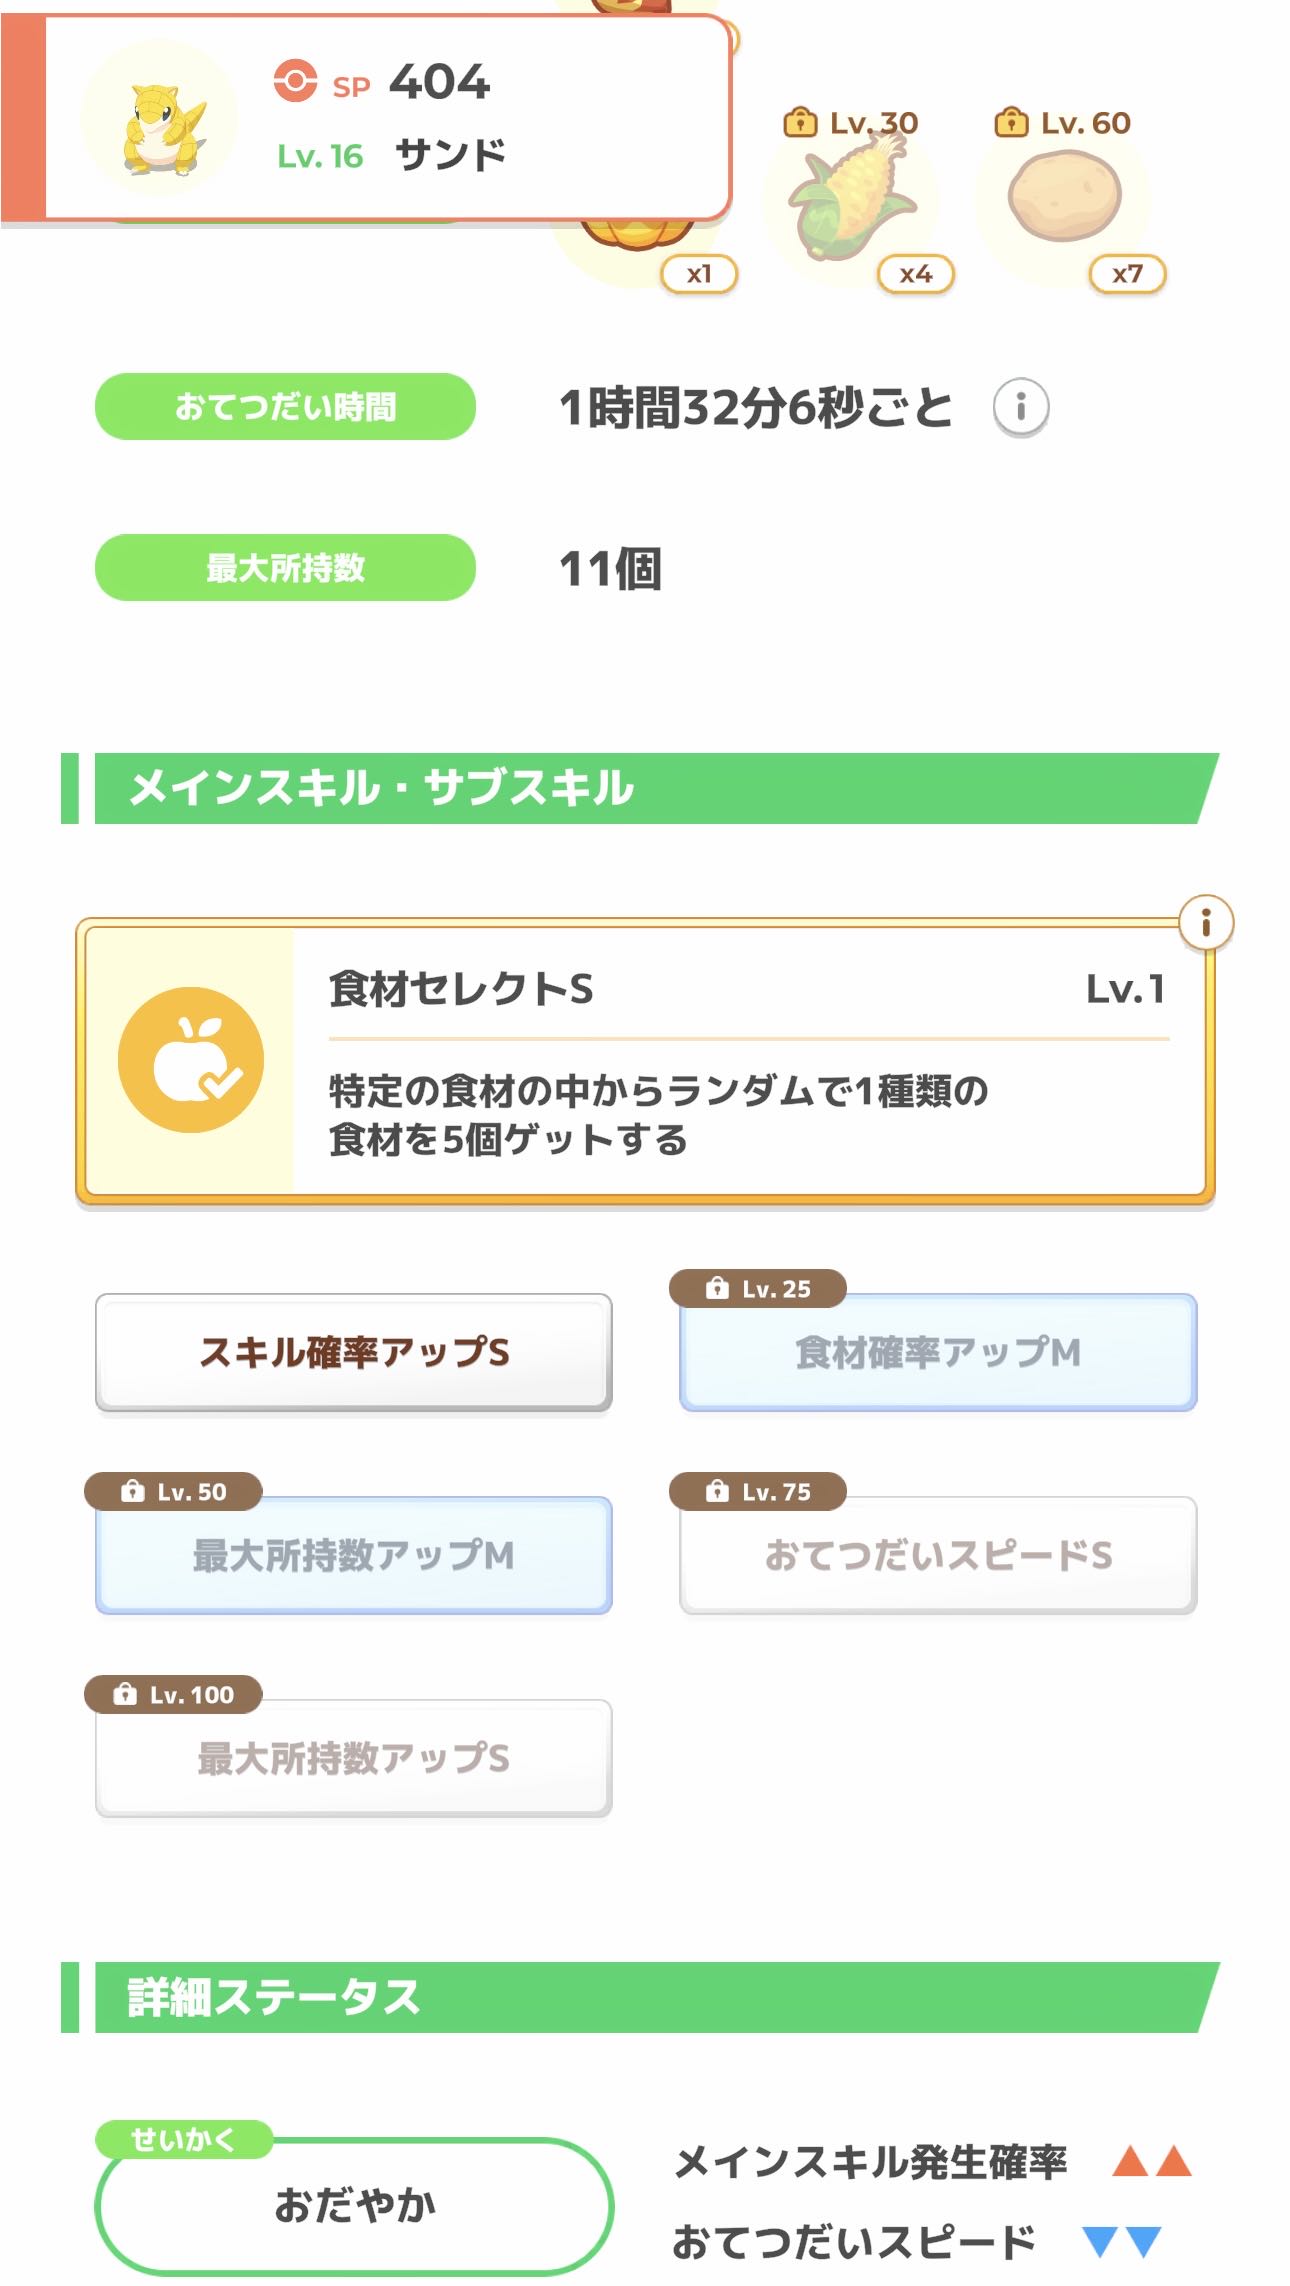Tap the Sandshrew portrait icon
The height and width of the screenshot is (2286, 1290).
click(x=160, y=119)
